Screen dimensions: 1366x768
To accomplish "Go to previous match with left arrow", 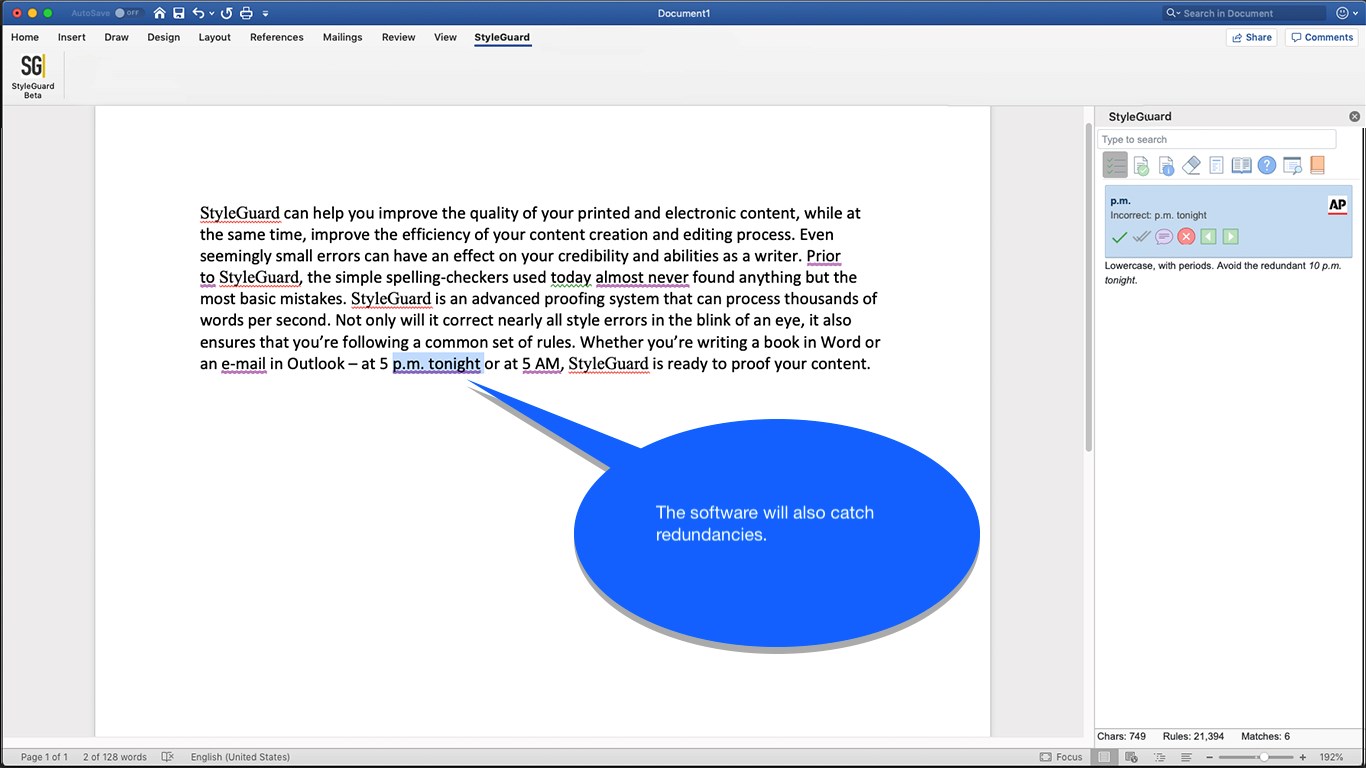I will pyautogui.click(x=1208, y=237).
